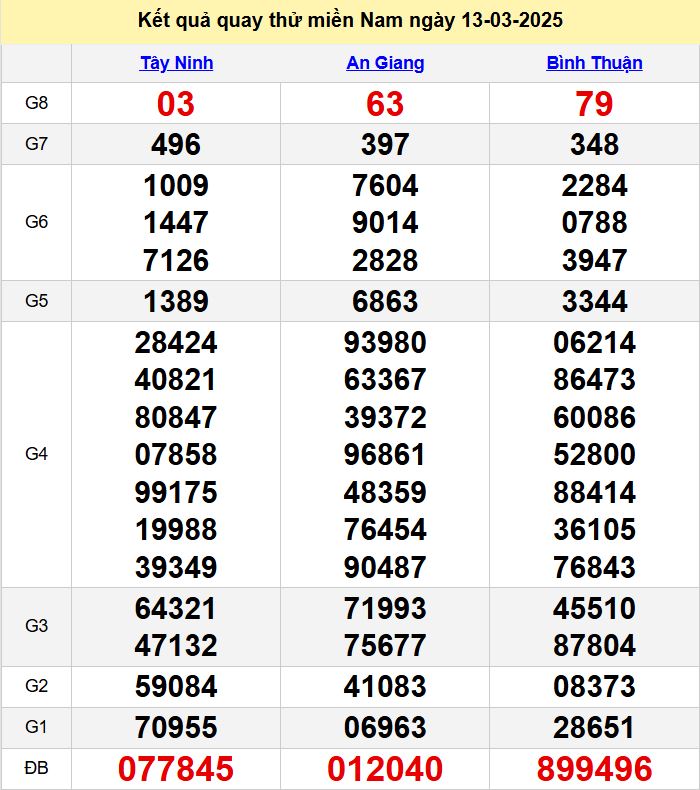Open the Bình Thuận province link
The width and height of the screenshot is (700, 790).
pyautogui.click(x=594, y=63)
